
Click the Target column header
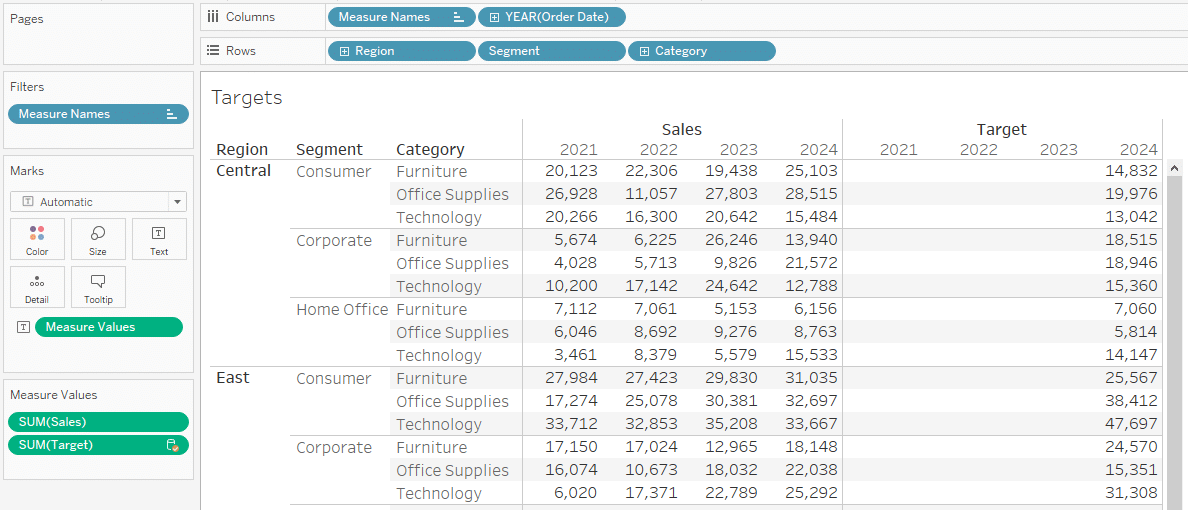(x=1001, y=130)
